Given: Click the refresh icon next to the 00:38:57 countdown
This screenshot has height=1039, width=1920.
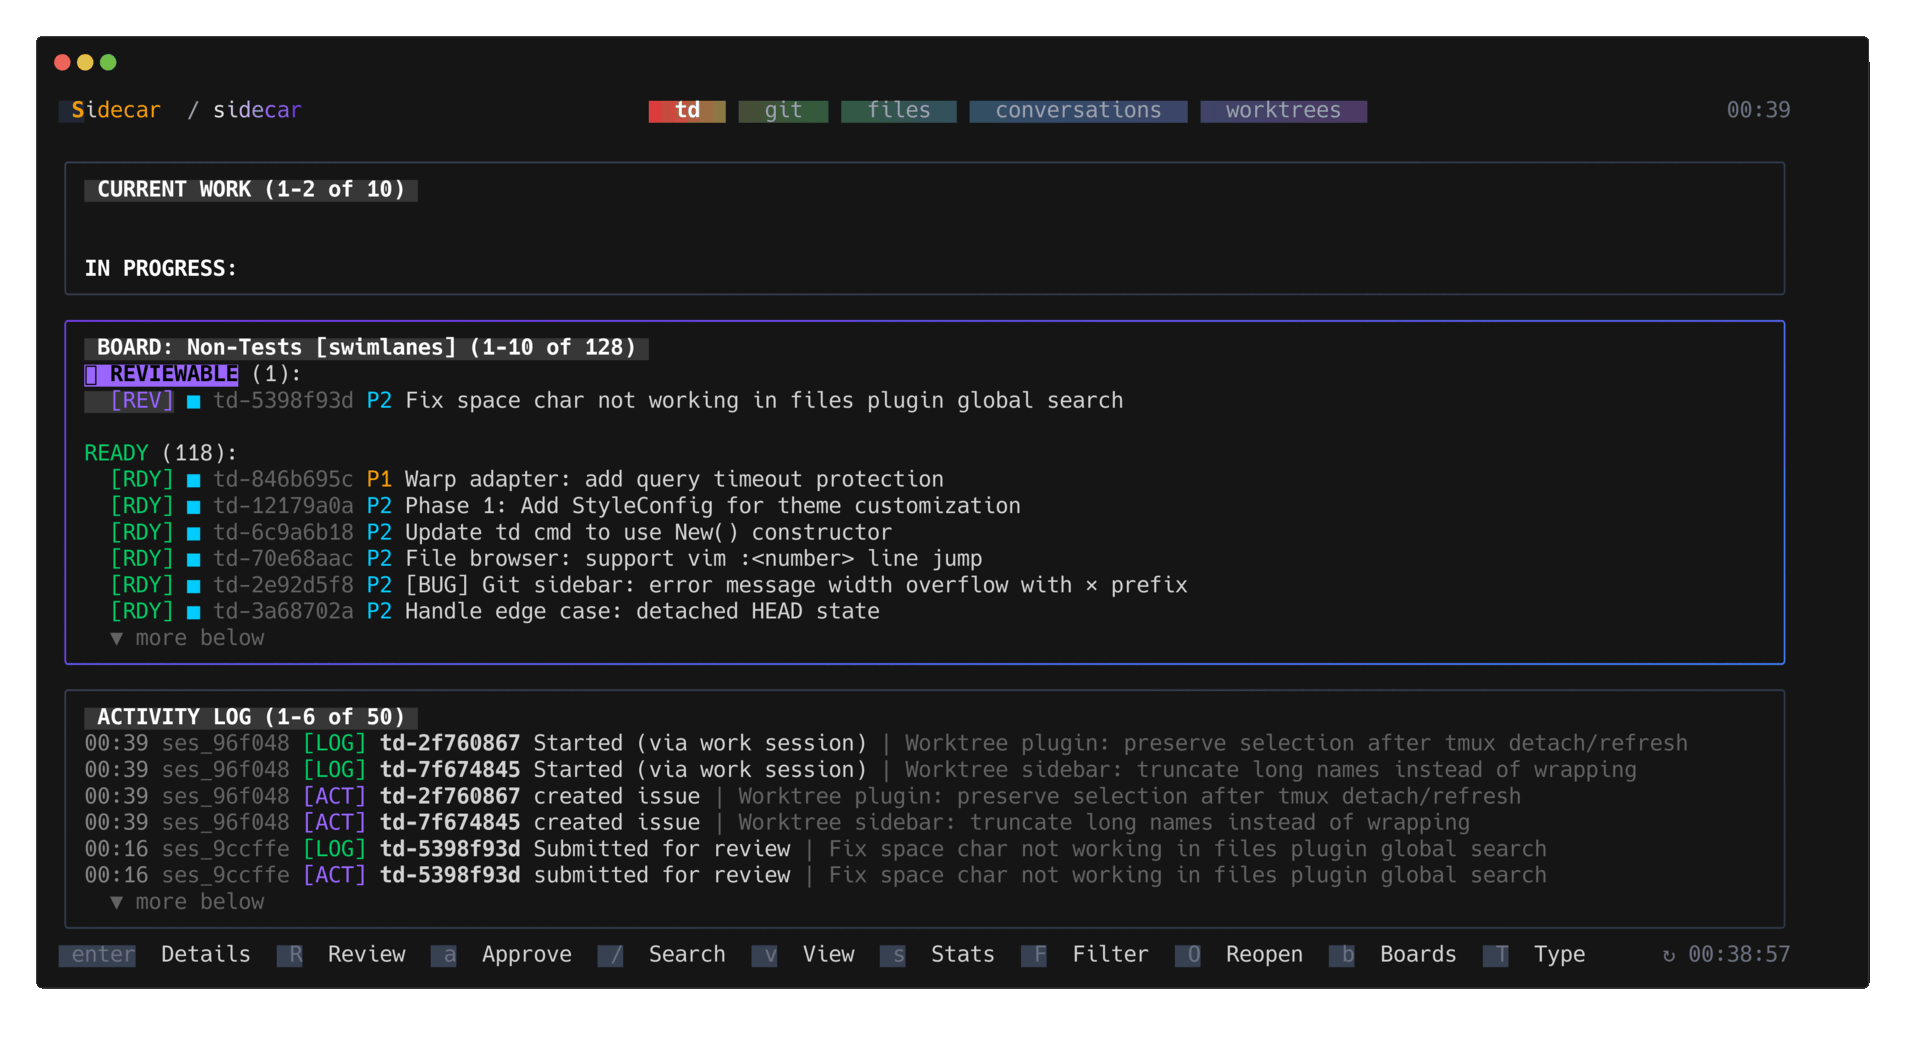Looking at the screenshot, I should 1671,955.
